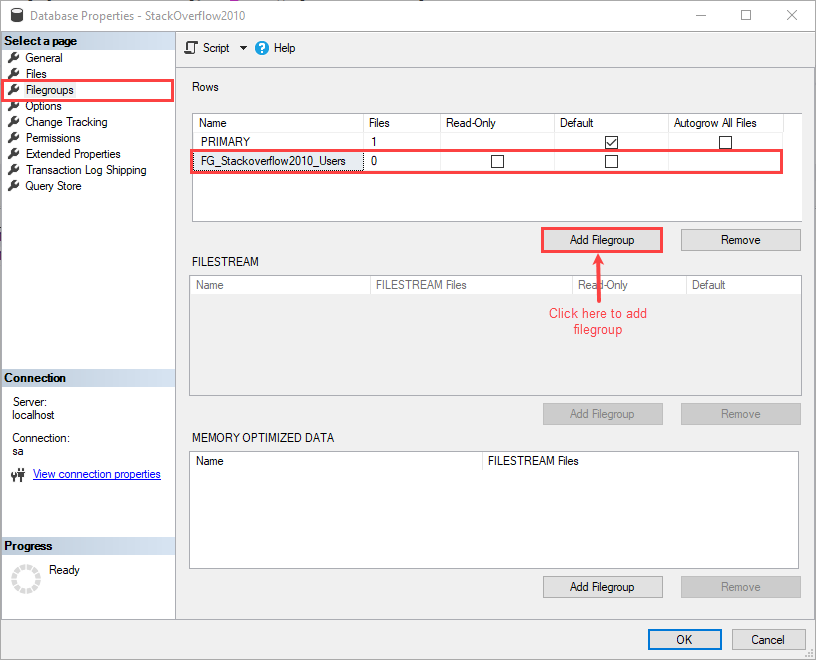Click Remove under Rows grid
The image size is (816, 660).
pos(741,240)
